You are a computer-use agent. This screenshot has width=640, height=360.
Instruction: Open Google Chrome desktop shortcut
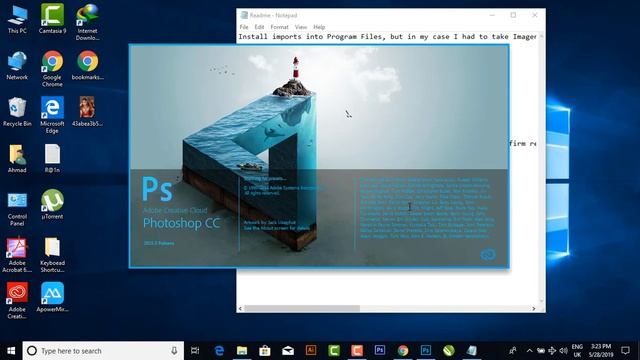(52, 69)
